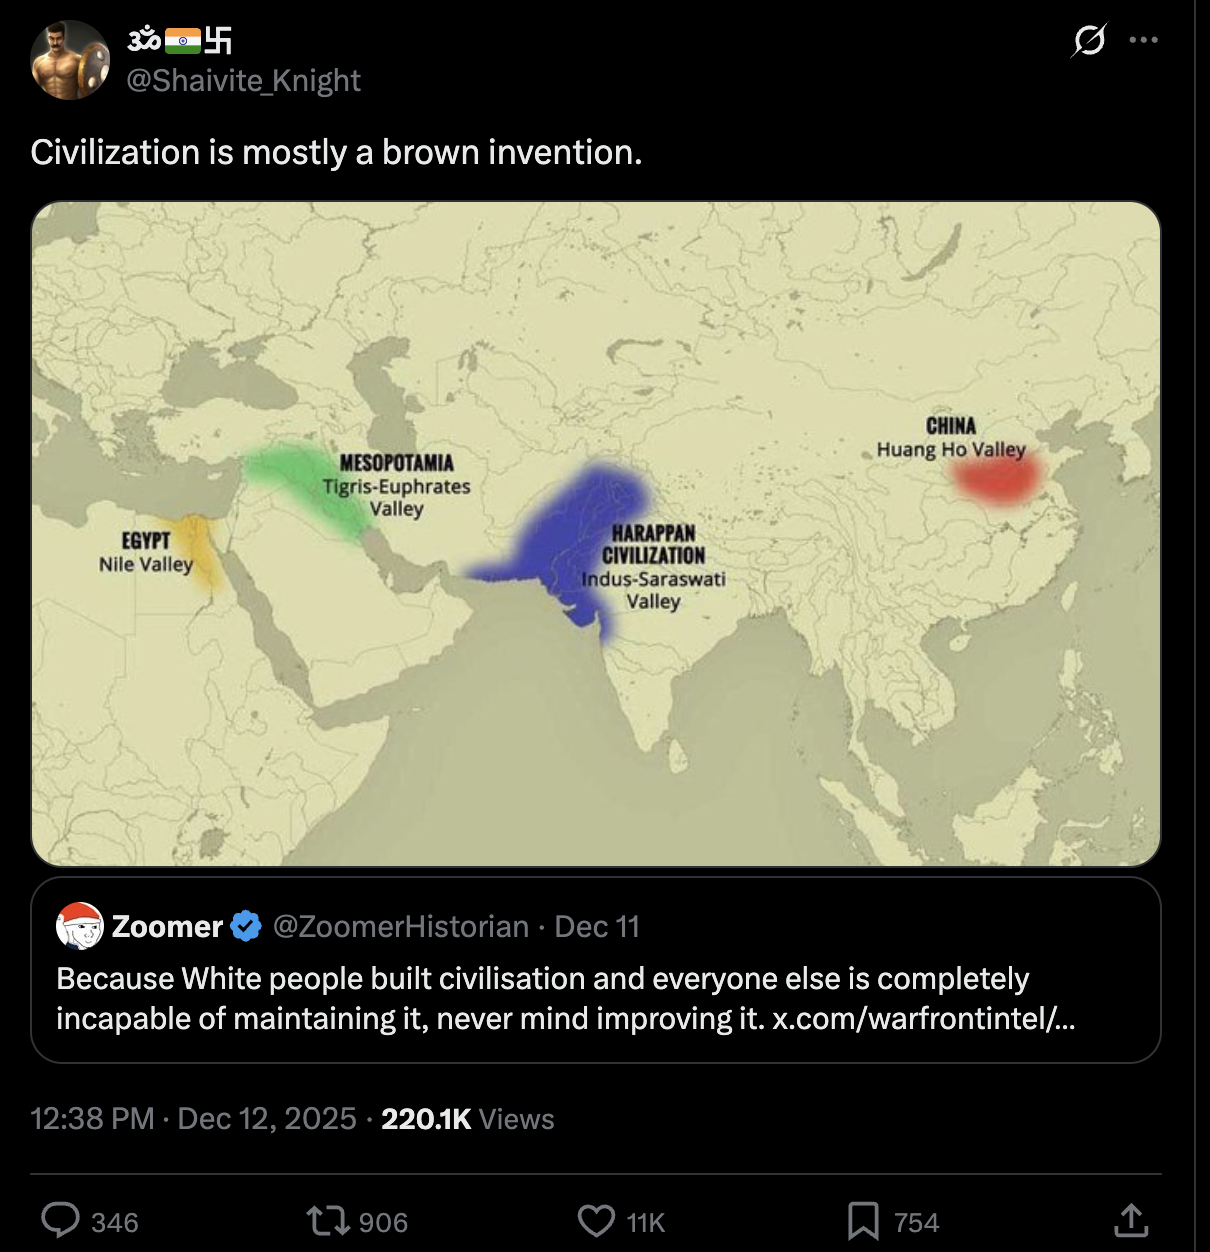Image resolution: width=1210 pixels, height=1252 pixels.
Task: Open the share icon for this post
Action: pyautogui.click(x=1131, y=1220)
